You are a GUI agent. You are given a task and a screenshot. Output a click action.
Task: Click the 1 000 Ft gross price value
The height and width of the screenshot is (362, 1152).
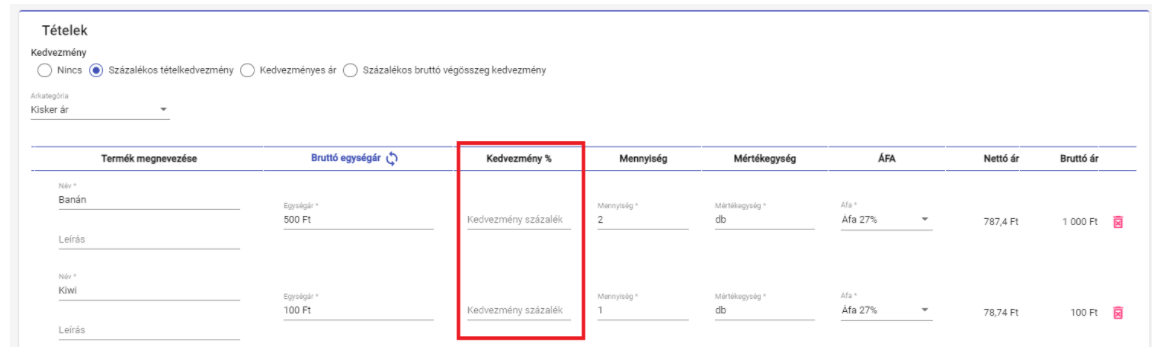1079,222
